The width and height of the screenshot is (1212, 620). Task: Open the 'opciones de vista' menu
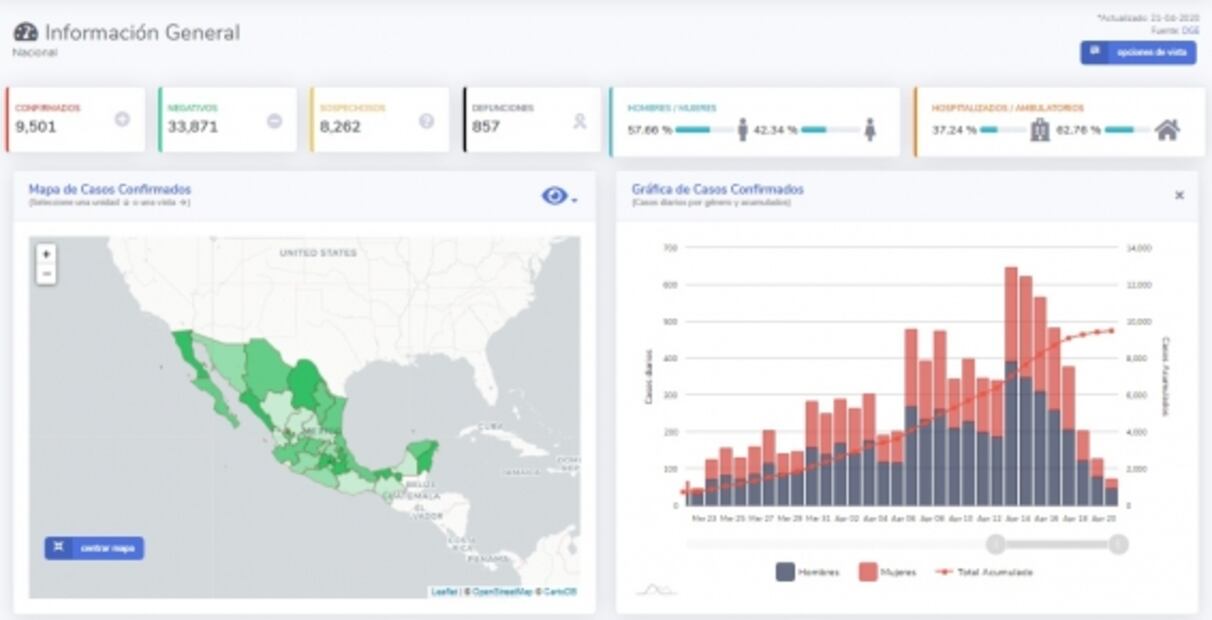pos(1138,52)
